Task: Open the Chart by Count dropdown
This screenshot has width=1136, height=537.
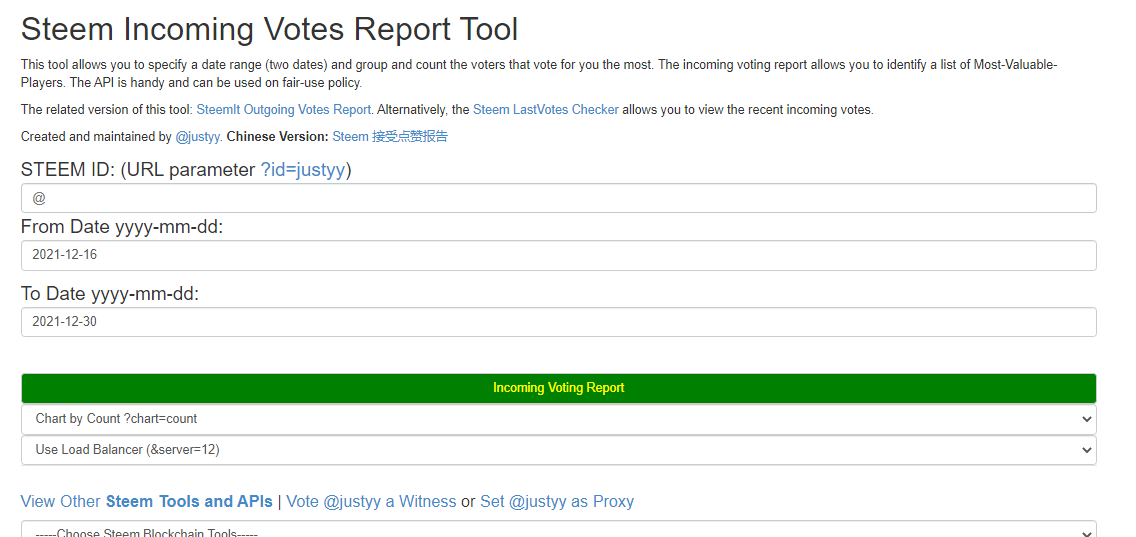Action: [x=559, y=419]
